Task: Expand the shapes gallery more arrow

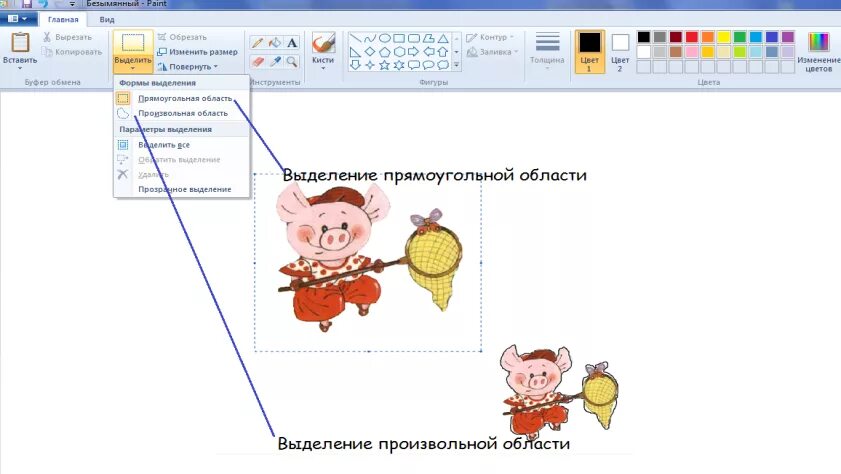Action: pyautogui.click(x=456, y=65)
